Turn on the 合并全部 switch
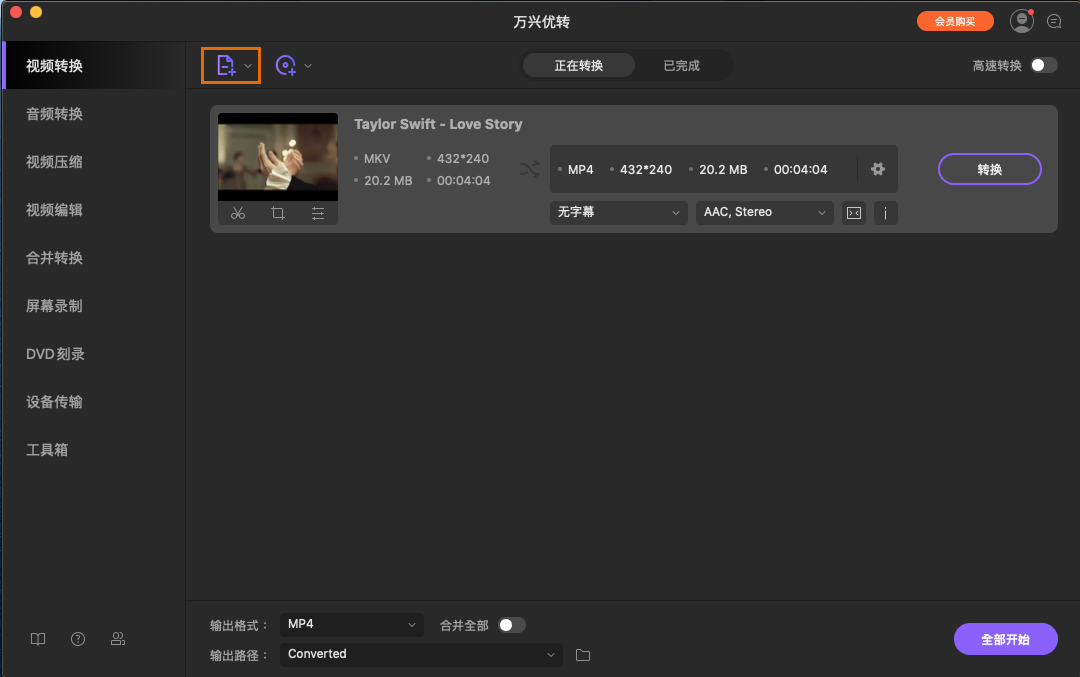Screen dimensions: 1080x677 [513, 624]
